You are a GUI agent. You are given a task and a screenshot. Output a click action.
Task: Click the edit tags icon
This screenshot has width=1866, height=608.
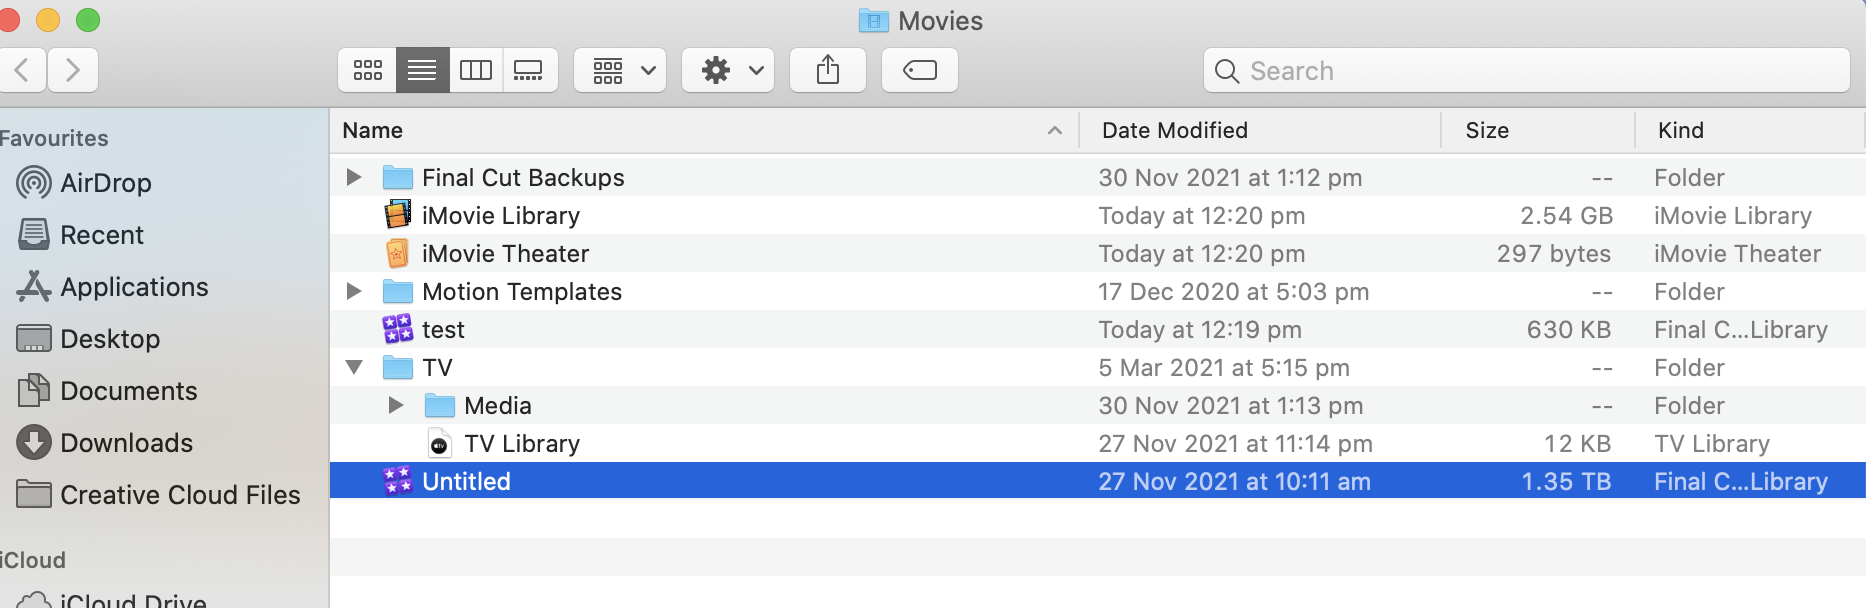(x=920, y=70)
